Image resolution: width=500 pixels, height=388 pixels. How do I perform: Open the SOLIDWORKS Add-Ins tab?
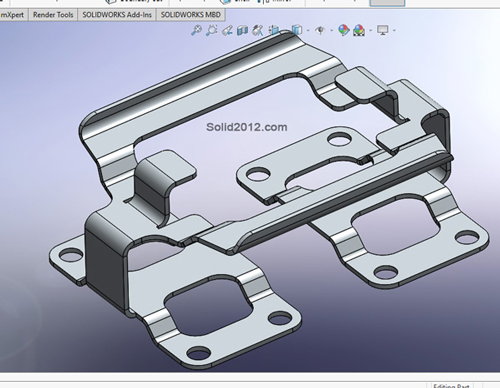pos(117,15)
